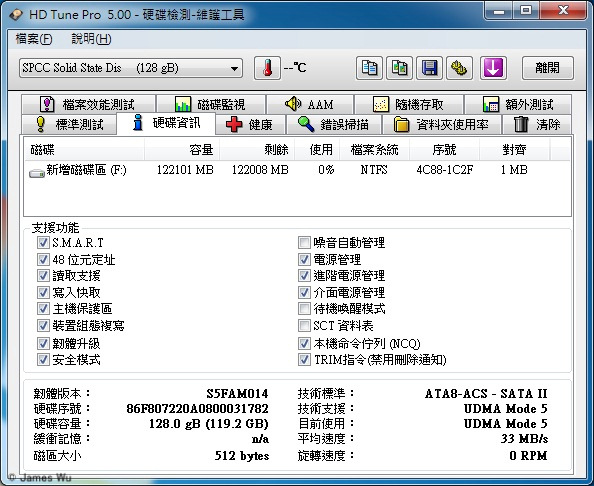Viewport: 594px width, 486px height.
Task: Select the 健康 red cross tab
Action: (x=250, y=124)
